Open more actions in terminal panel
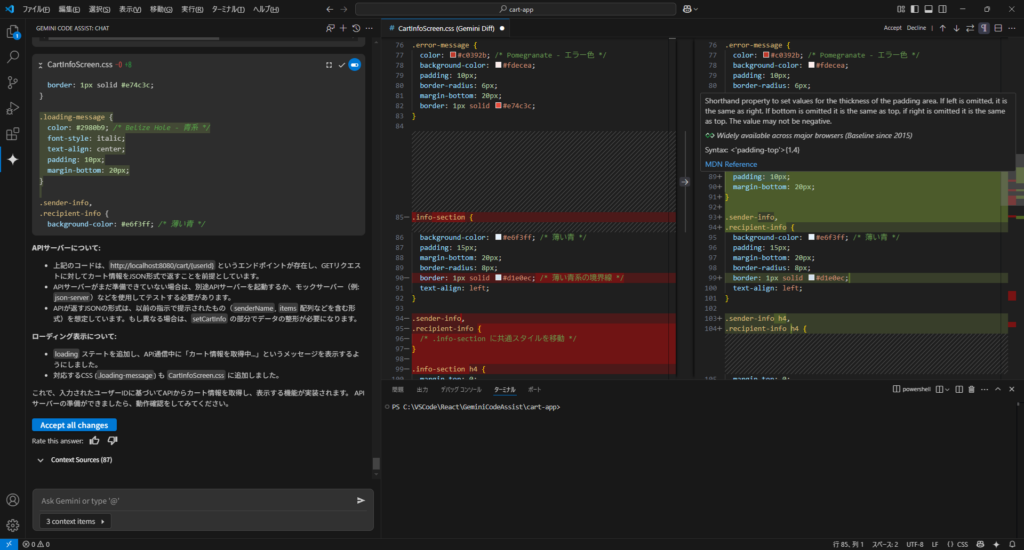Image resolution: width=1024 pixels, height=550 pixels. 984,389
